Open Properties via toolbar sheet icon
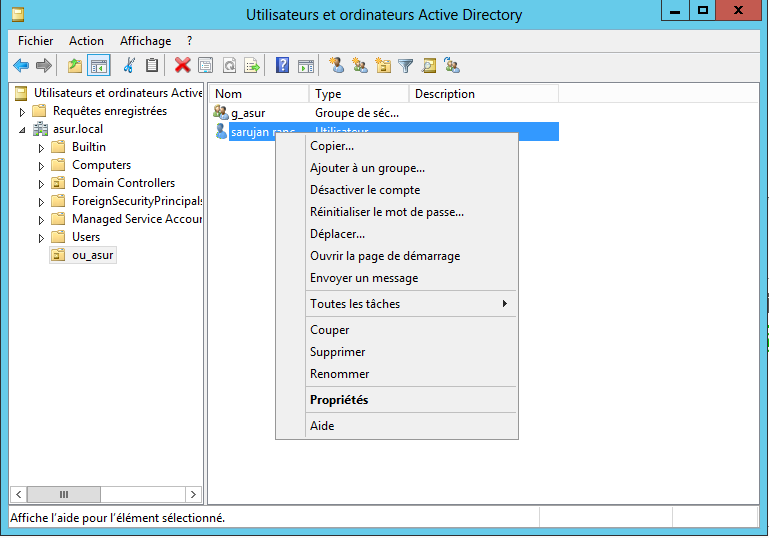769x538 pixels. point(205,65)
